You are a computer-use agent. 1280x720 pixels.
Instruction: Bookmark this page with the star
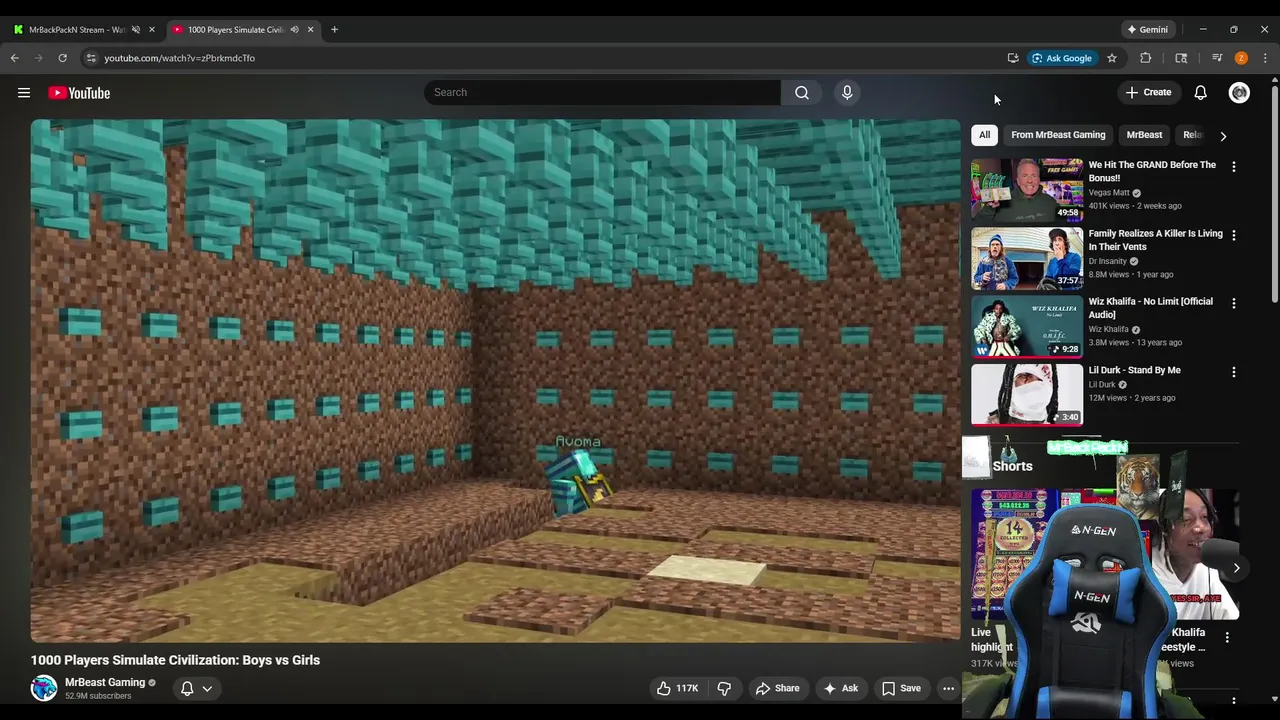pos(1112,58)
